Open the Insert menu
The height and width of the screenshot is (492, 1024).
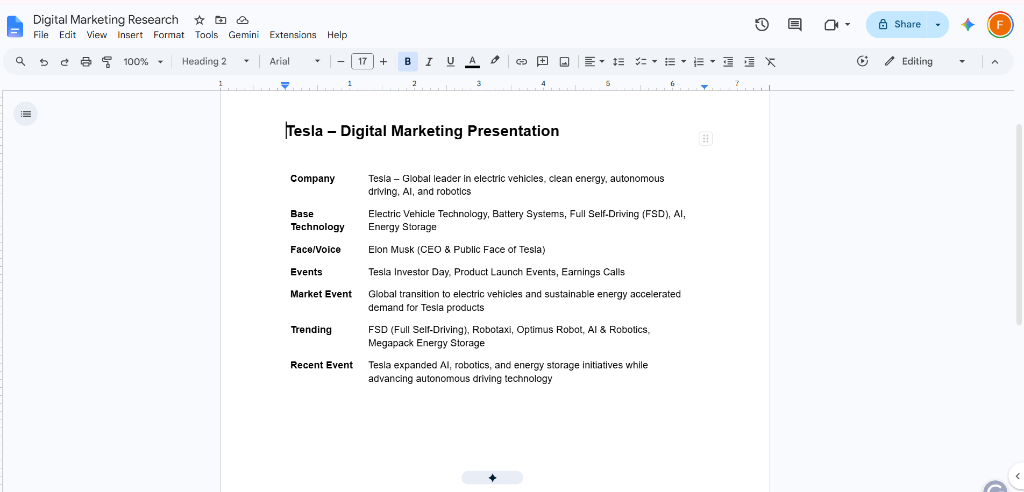pos(130,35)
